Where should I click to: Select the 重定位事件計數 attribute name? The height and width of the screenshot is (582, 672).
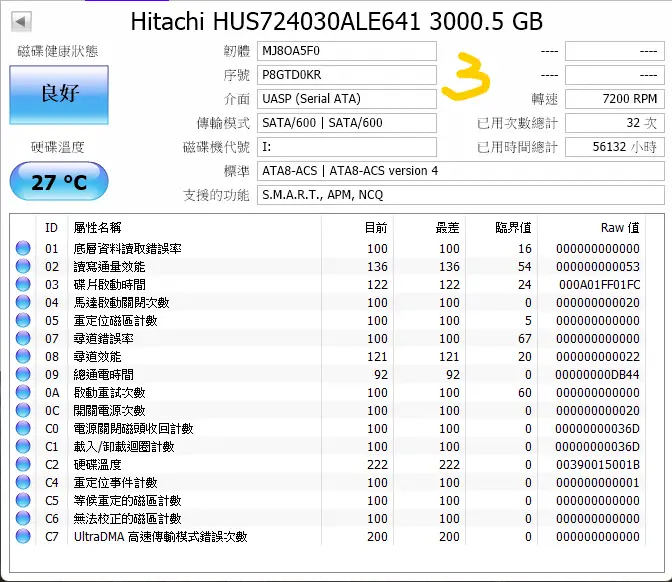pyautogui.click(x=115, y=483)
